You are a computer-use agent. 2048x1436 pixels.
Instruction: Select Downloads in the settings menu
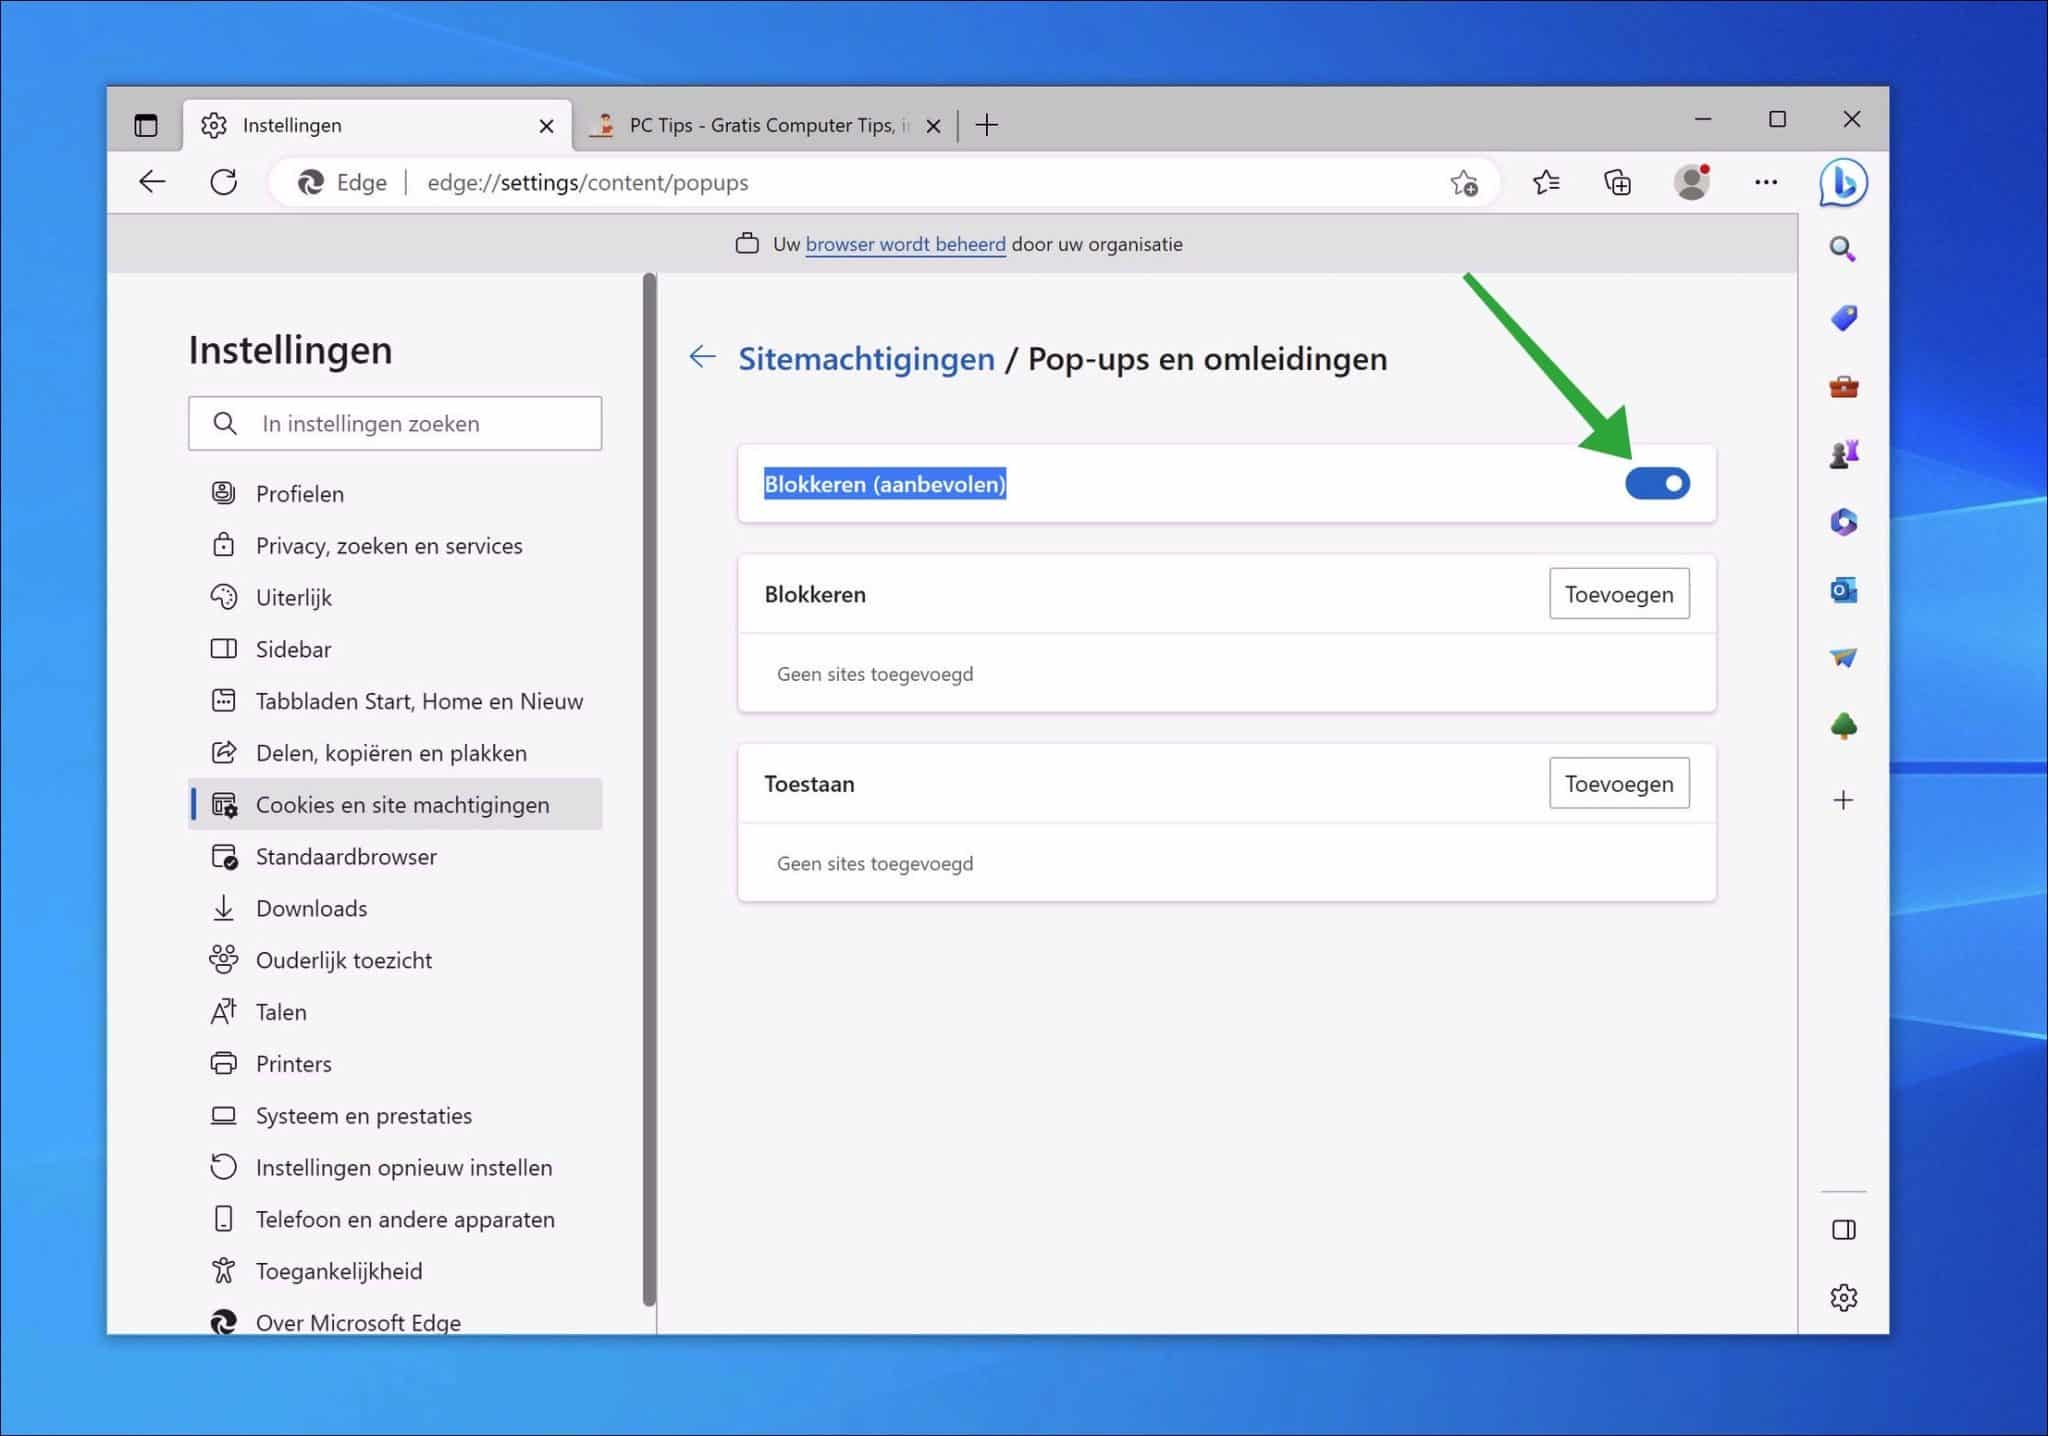click(311, 908)
